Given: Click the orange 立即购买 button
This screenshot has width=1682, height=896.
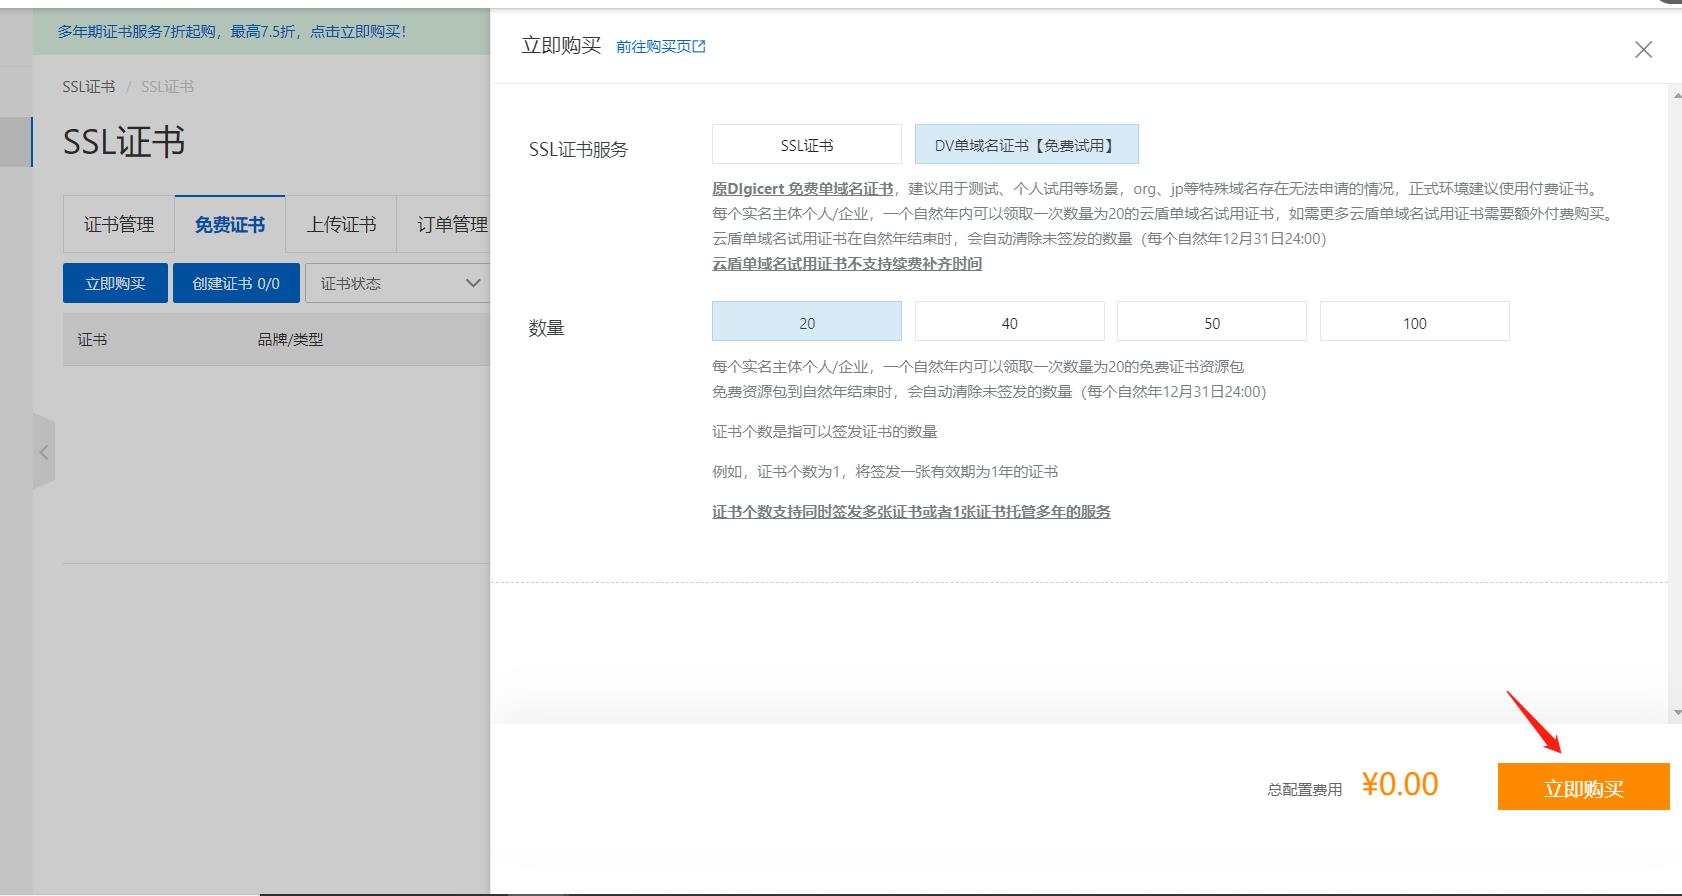Looking at the screenshot, I should [x=1584, y=787].
